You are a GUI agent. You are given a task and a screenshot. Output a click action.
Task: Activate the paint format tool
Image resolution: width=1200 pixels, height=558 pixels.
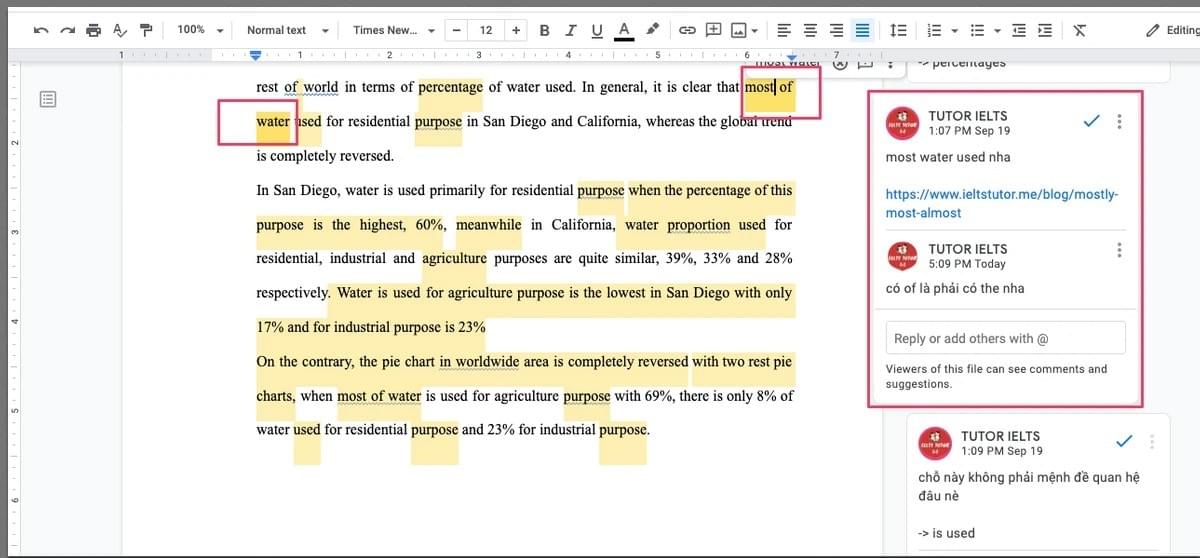pyautogui.click(x=146, y=30)
